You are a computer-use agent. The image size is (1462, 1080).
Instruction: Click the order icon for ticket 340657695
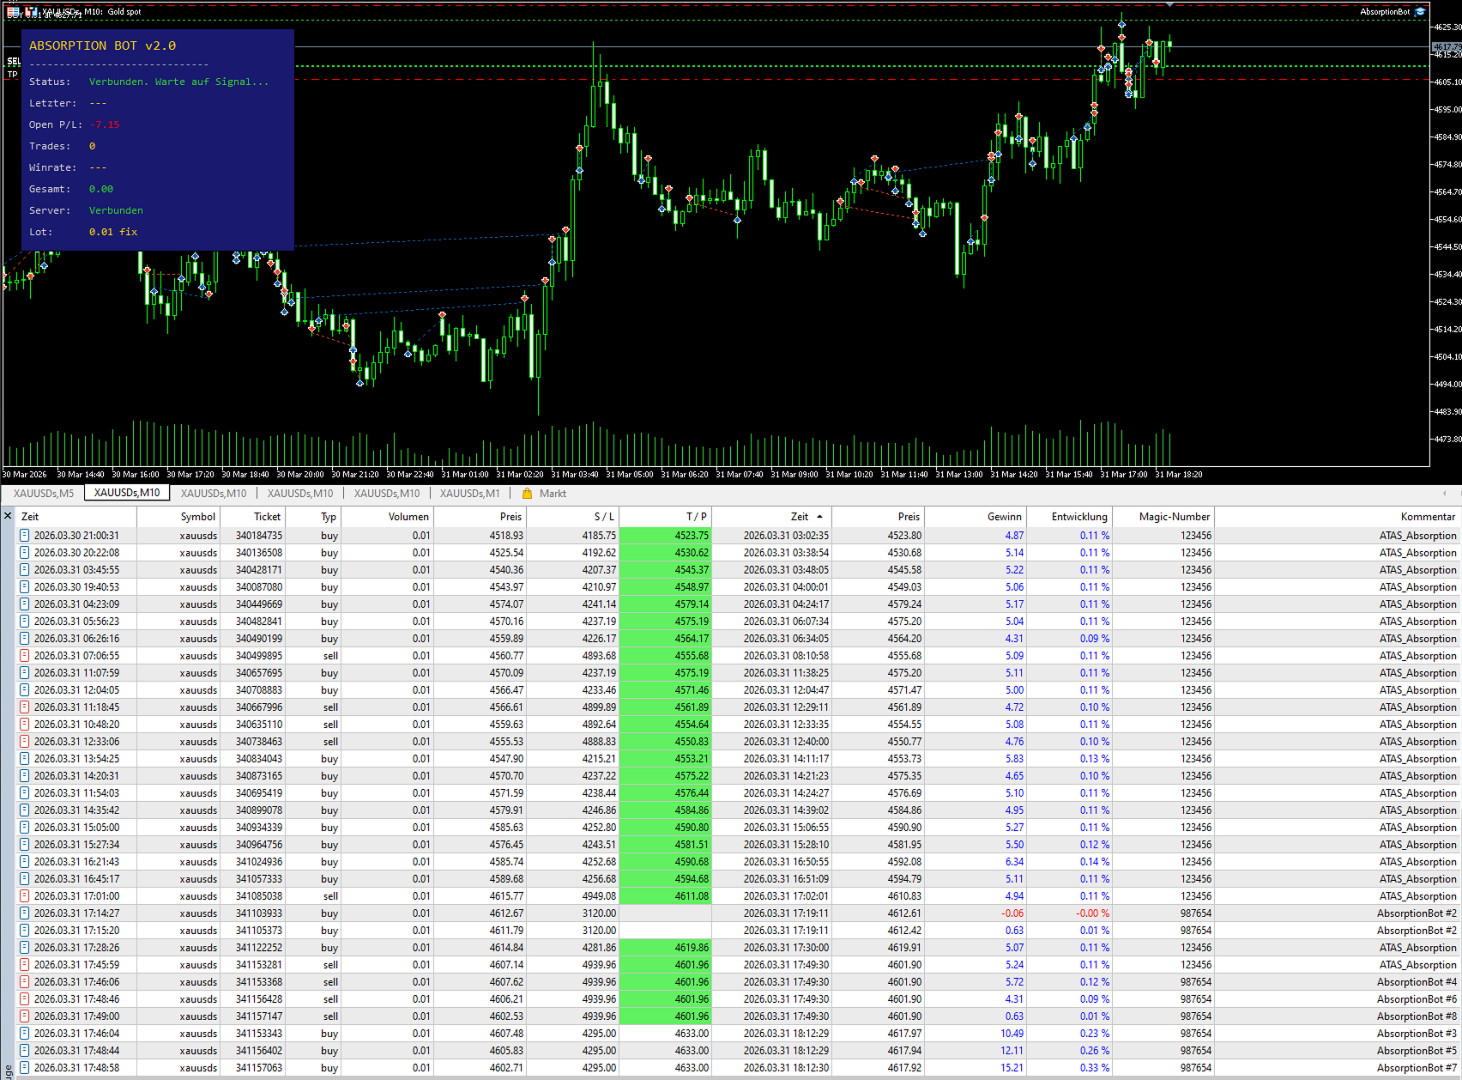point(25,673)
